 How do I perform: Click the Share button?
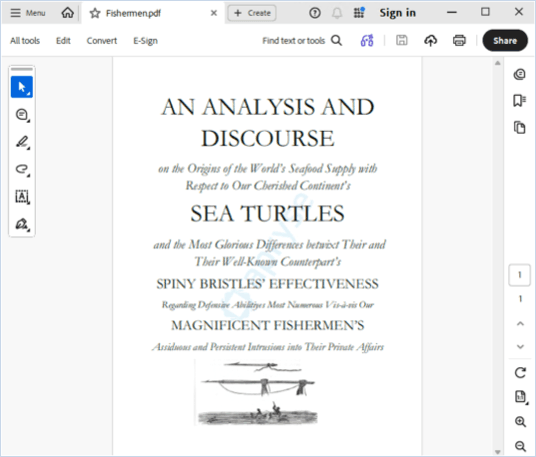[x=505, y=40]
